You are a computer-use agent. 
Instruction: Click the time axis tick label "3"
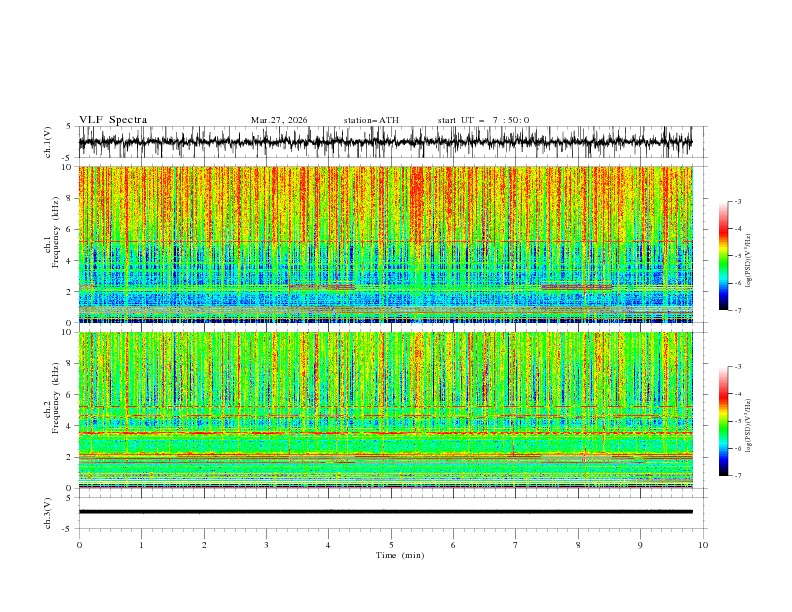(267, 545)
